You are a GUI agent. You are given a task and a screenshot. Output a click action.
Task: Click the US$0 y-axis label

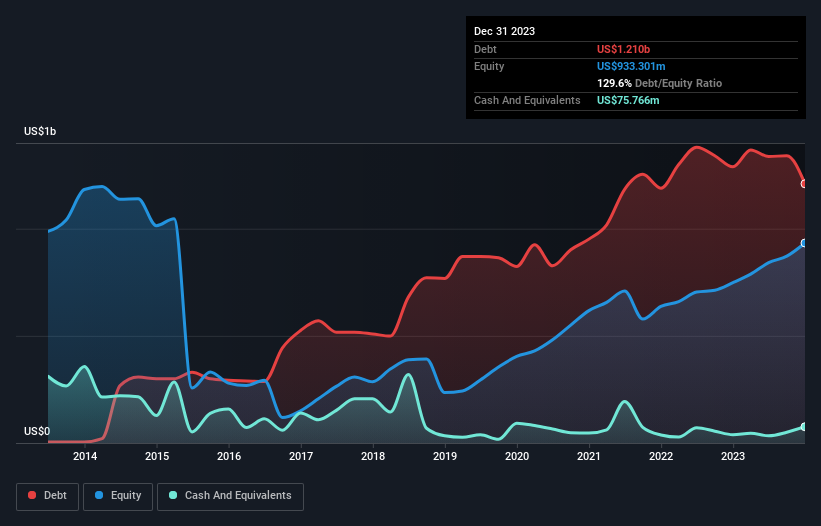pyautogui.click(x=37, y=431)
